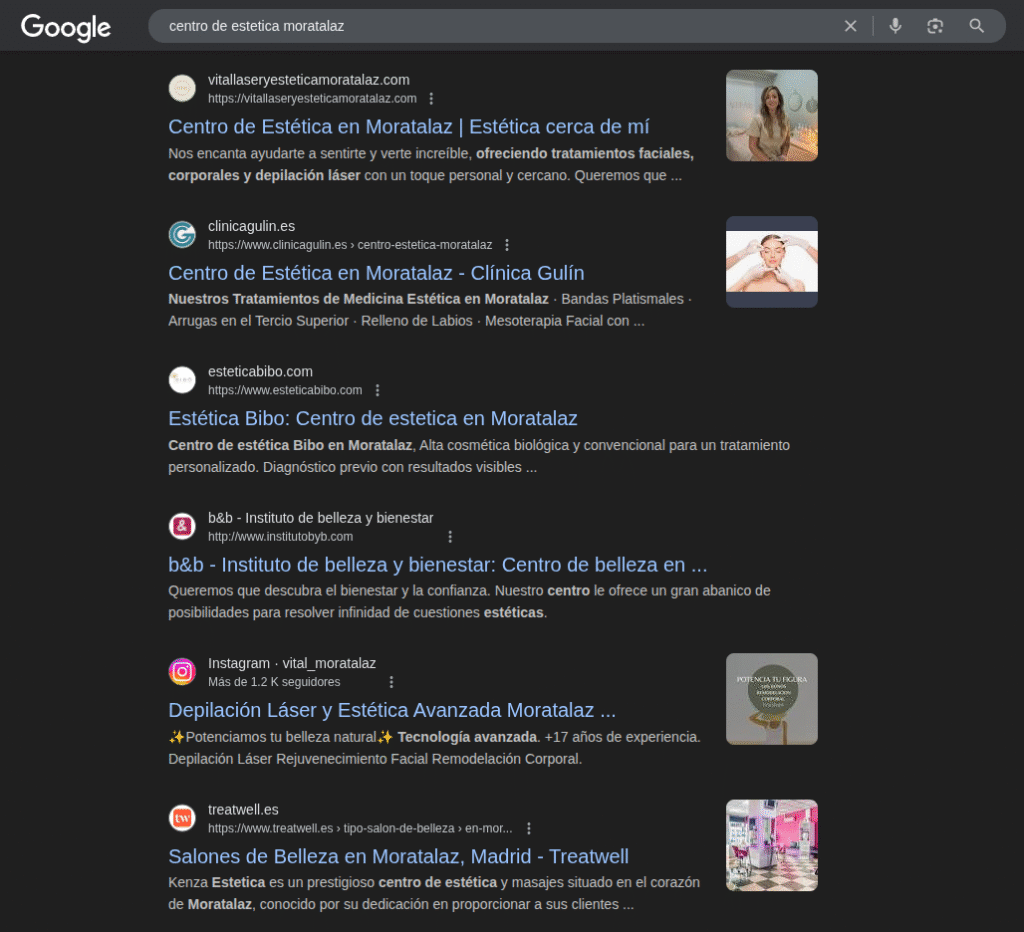1024x932 pixels.
Task: Open favicon of vitallaseryesteticamoratalaz.com result
Action: click(182, 88)
